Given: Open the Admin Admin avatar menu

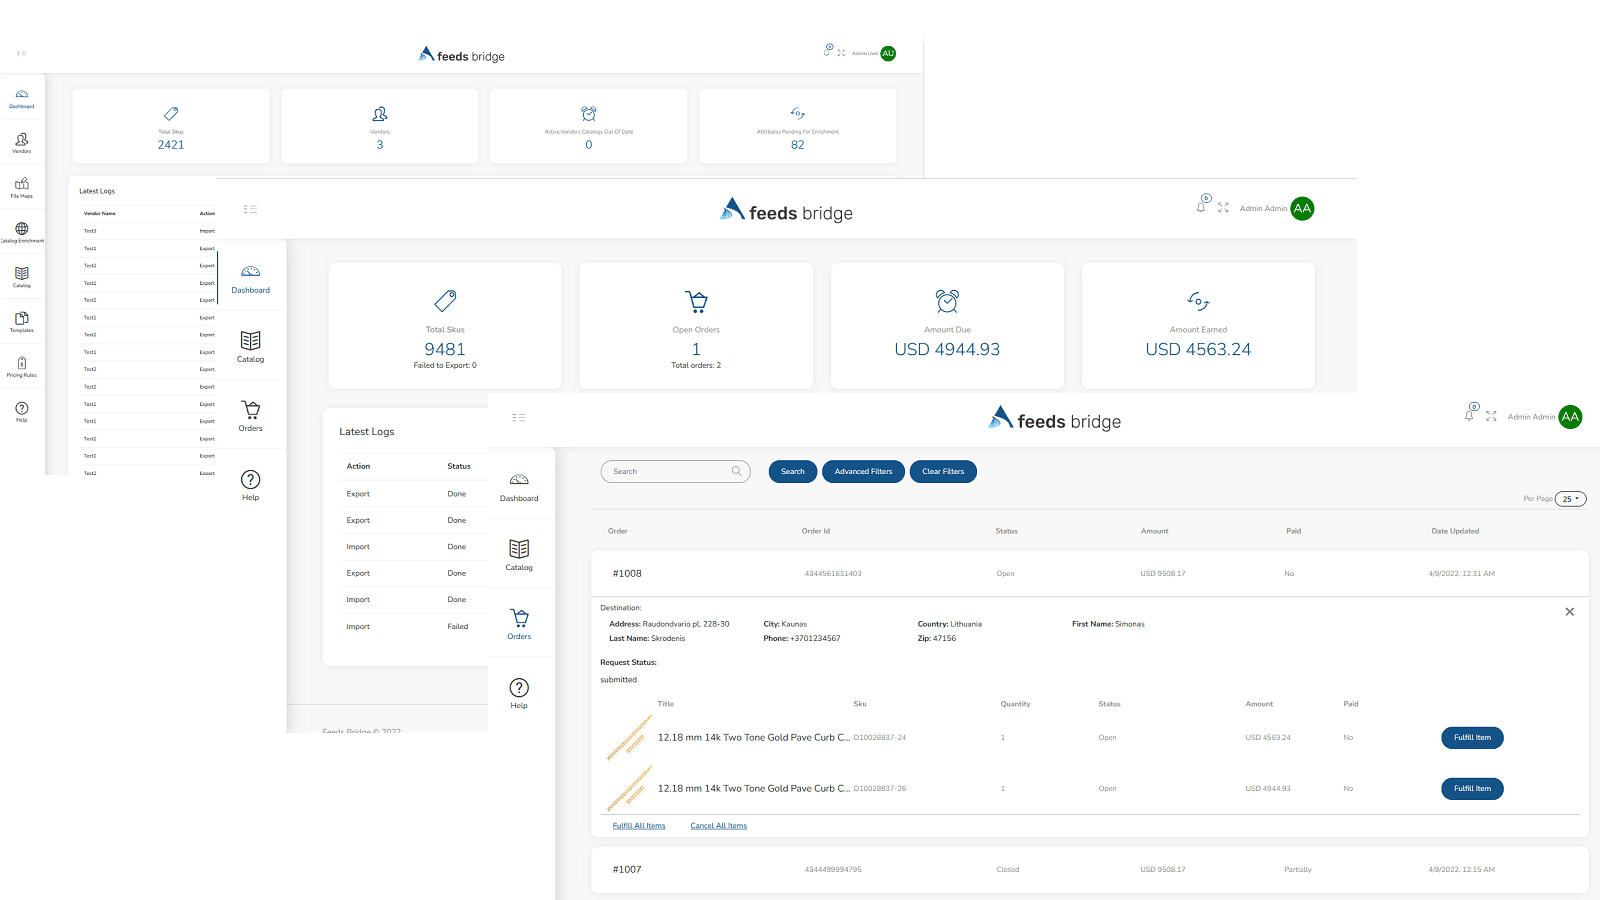Looking at the screenshot, I should (x=1569, y=416).
